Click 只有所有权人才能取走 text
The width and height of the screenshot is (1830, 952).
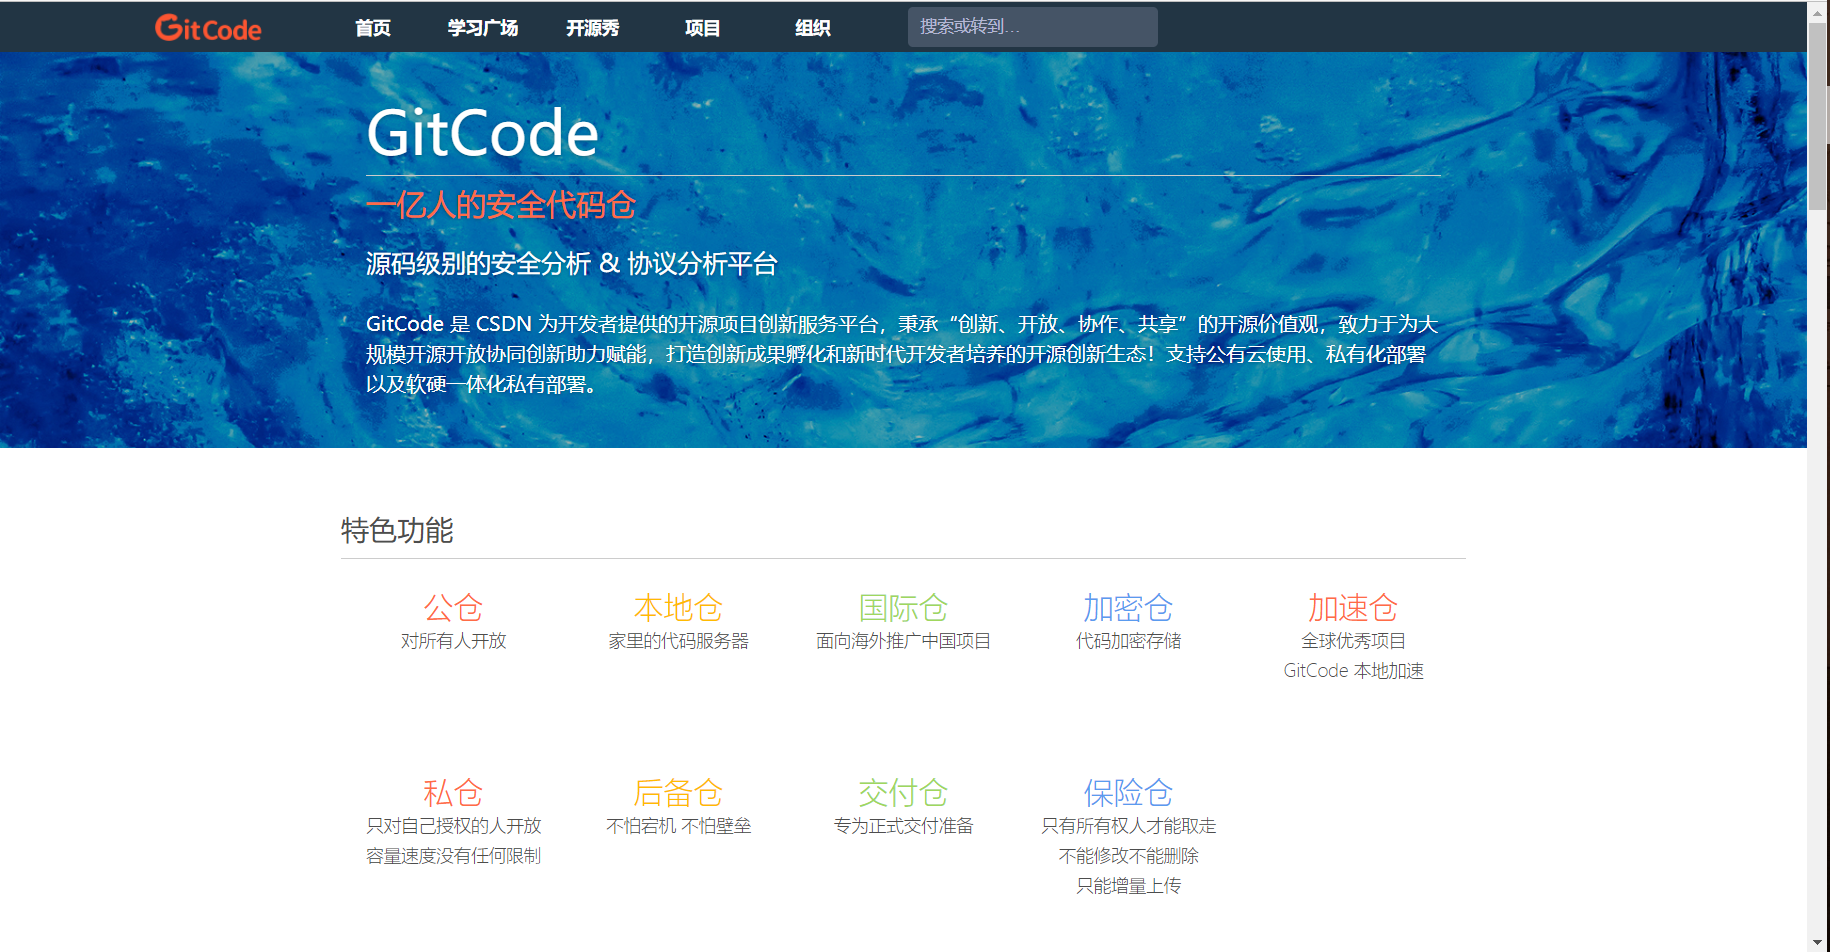pyautogui.click(x=1128, y=826)
